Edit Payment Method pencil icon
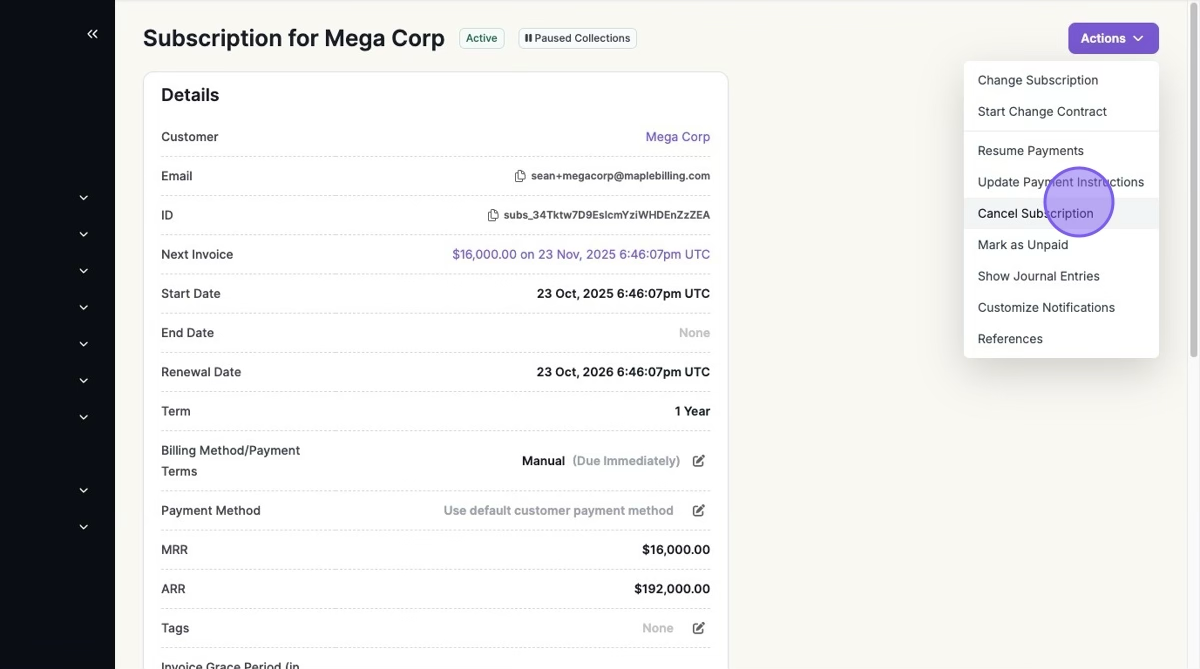1200x669 pixels. [x=699, y=510]
